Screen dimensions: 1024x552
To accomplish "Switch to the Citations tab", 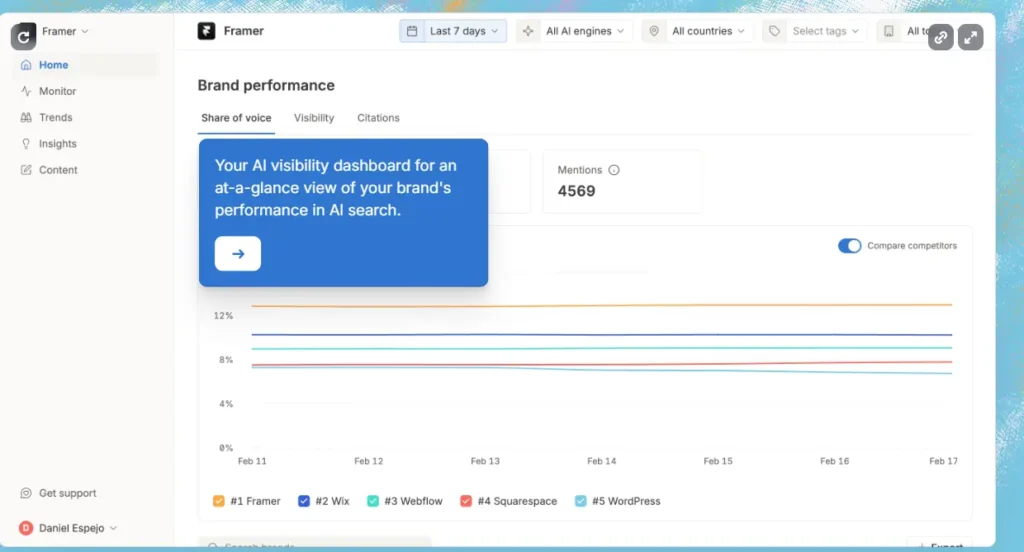I will pyautogui.click(x=378, y=118).
